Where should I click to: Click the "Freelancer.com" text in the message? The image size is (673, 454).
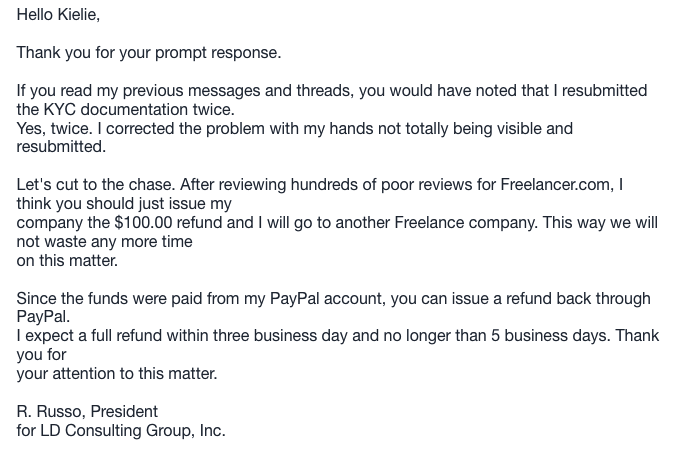(x=557, y=185)
